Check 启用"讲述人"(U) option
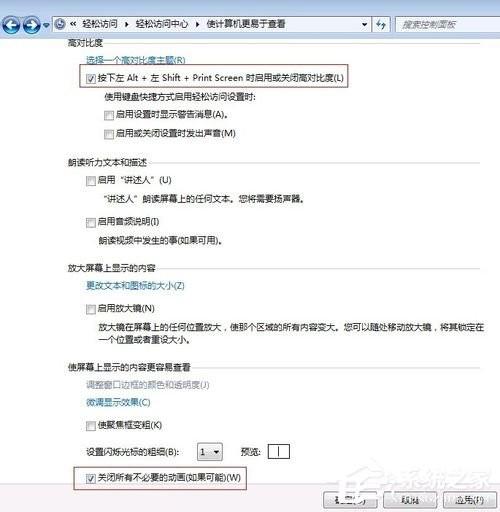500x512 pixels. click(91, 181)
